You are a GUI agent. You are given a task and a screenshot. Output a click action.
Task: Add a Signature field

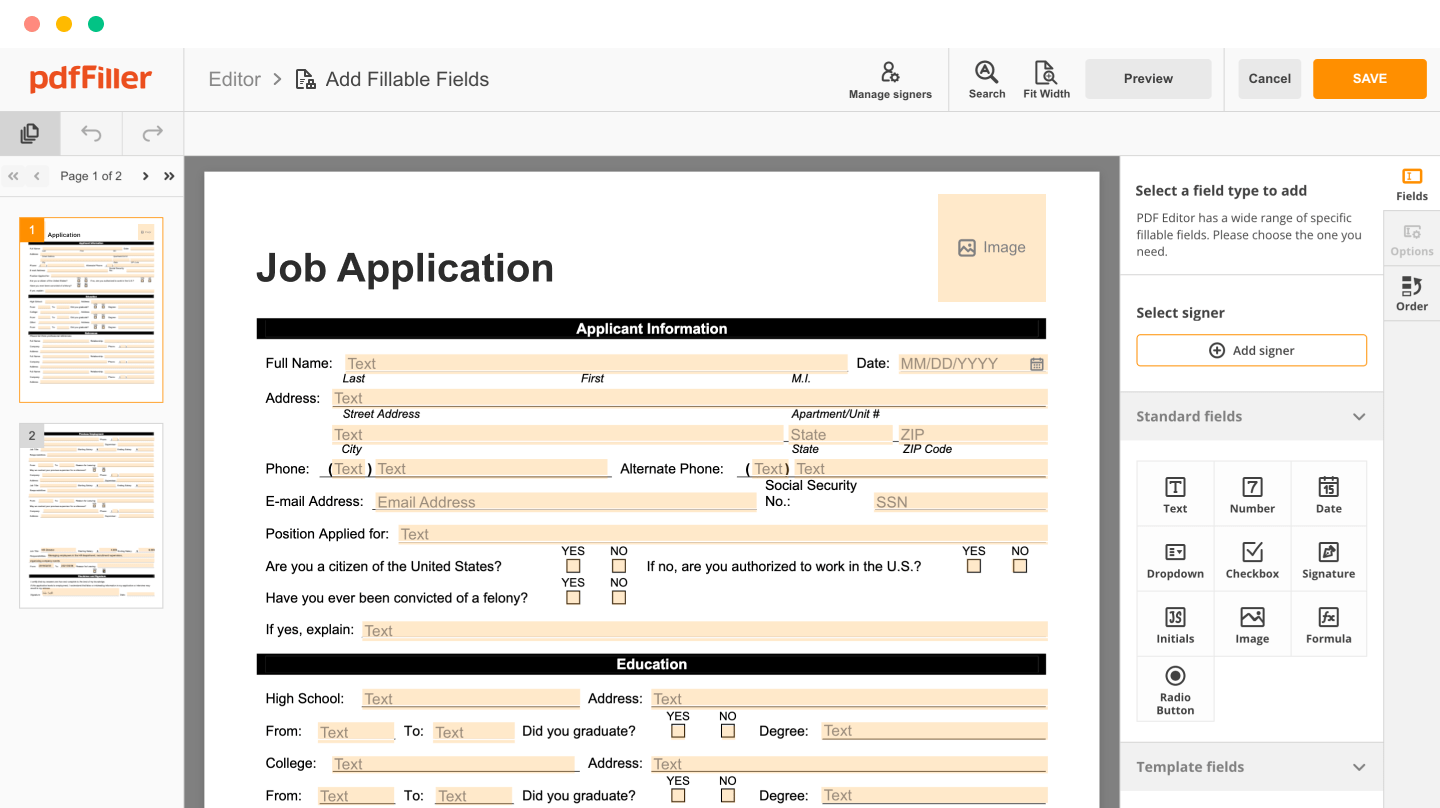pos(1328,558)
